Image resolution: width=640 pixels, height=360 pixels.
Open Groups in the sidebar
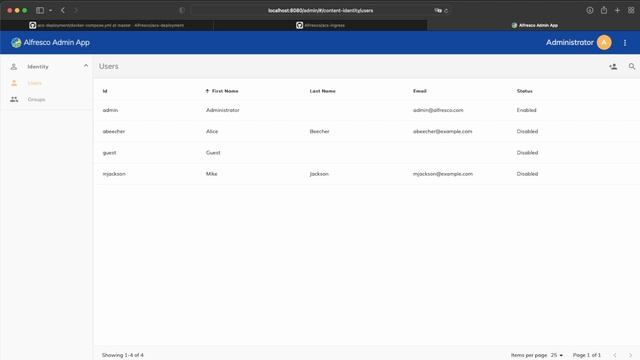(36, 100)
